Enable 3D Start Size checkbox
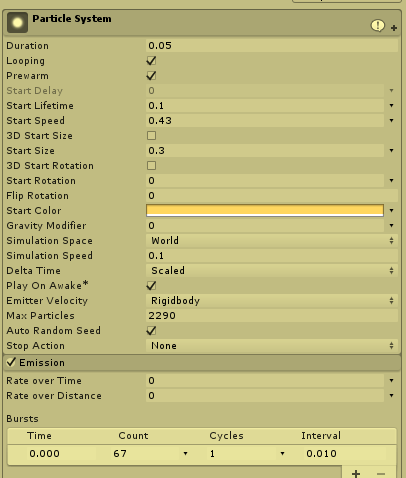 point(151,136)
